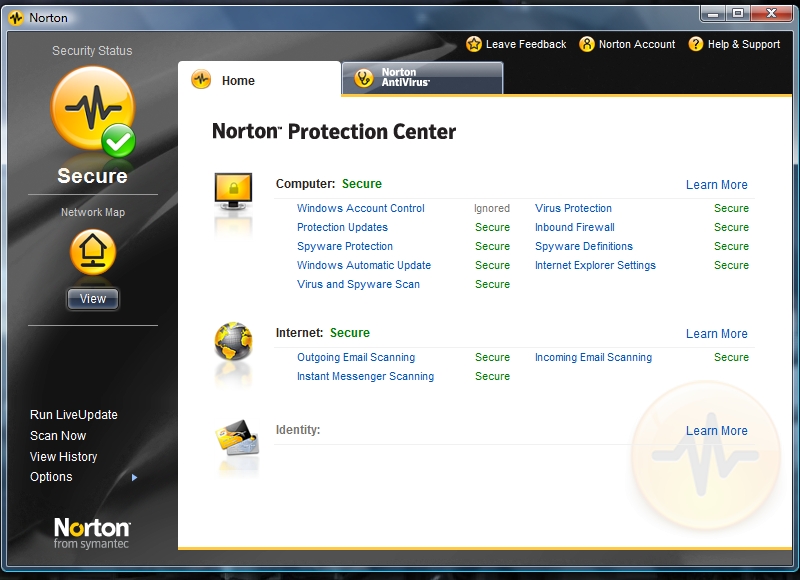
Task: Click the Help & Support question mark icon
Action: click(695, 44)
